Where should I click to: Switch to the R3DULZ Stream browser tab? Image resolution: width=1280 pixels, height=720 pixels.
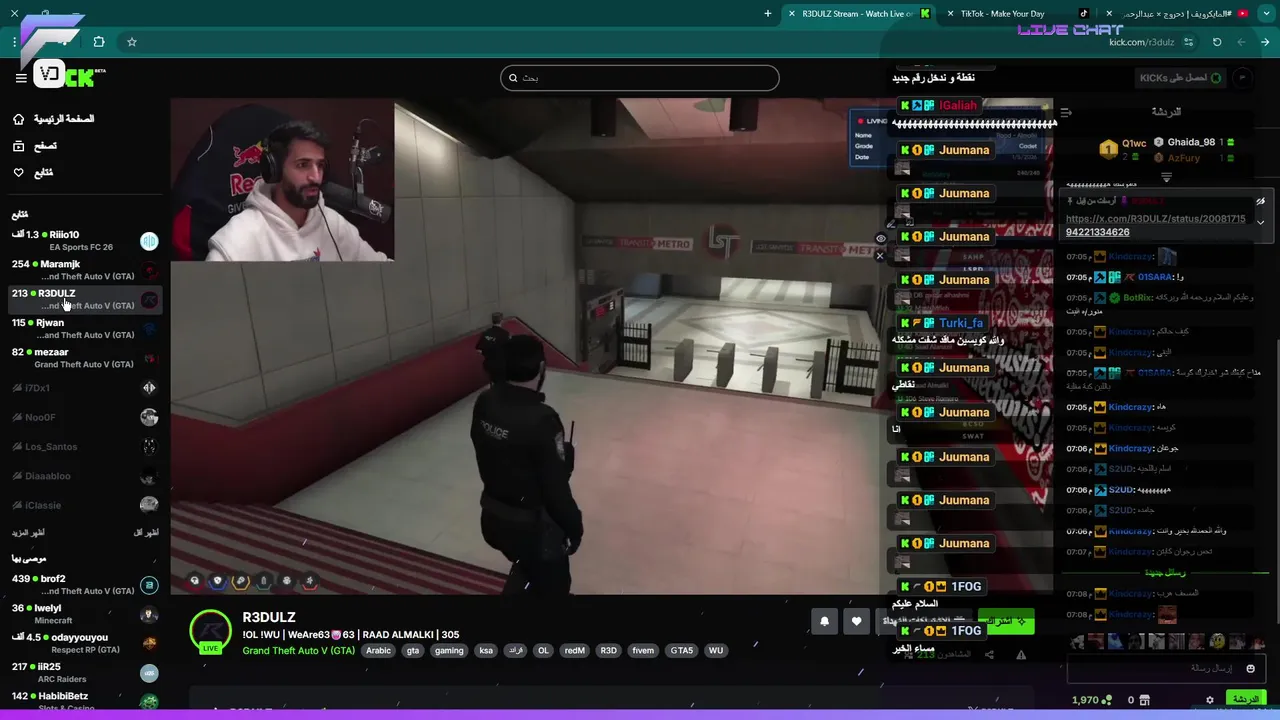[858, 13]
